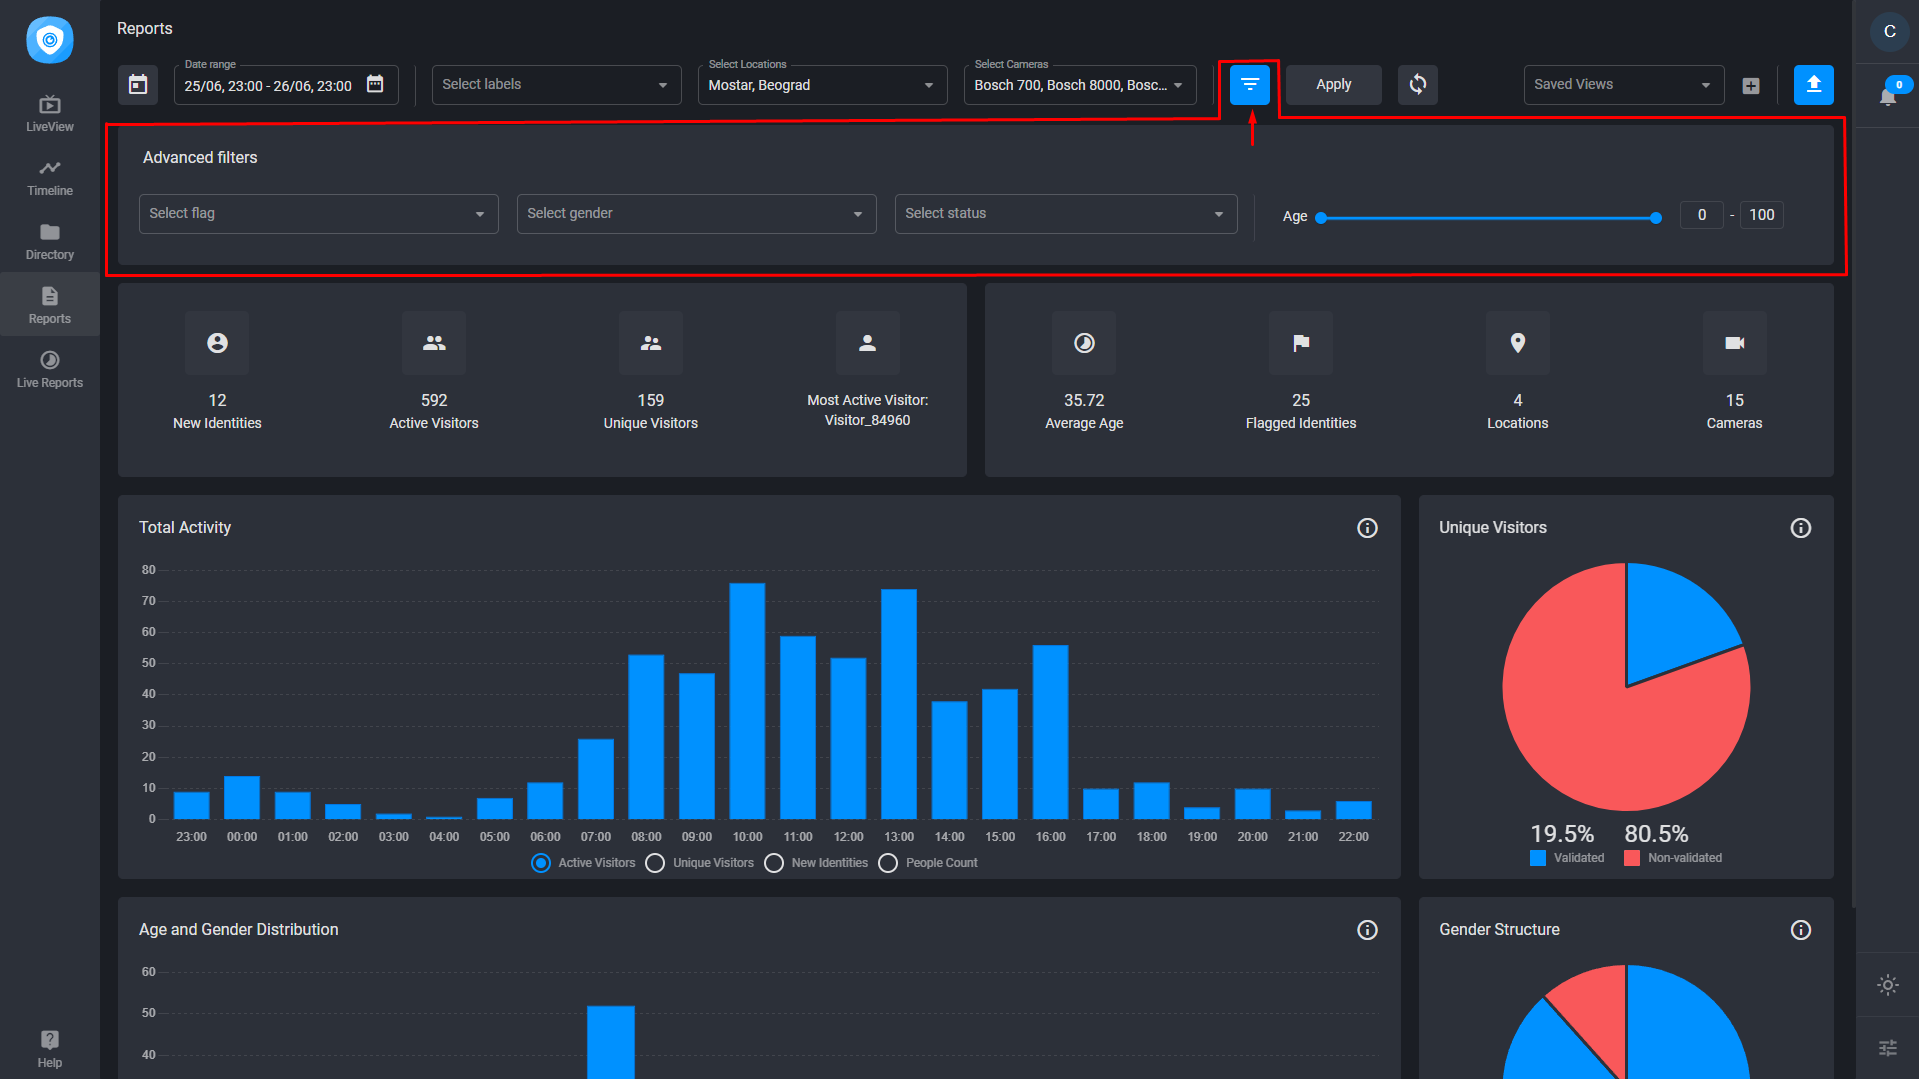Click the brightness theme icon
1919x1079 pixels.
point(1888,985)
